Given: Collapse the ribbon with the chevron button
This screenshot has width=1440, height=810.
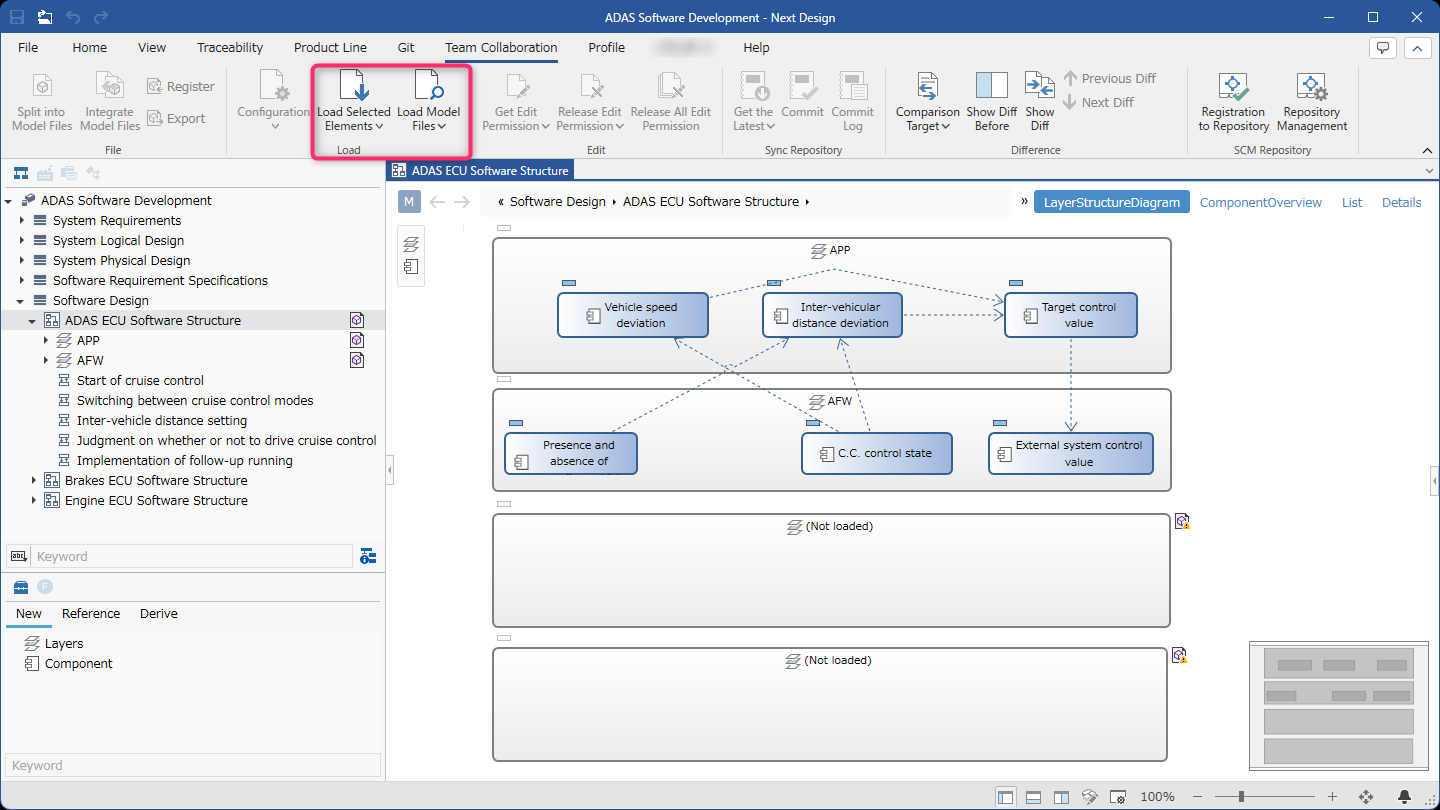Looking at the screenshot, I should 1427,150.
